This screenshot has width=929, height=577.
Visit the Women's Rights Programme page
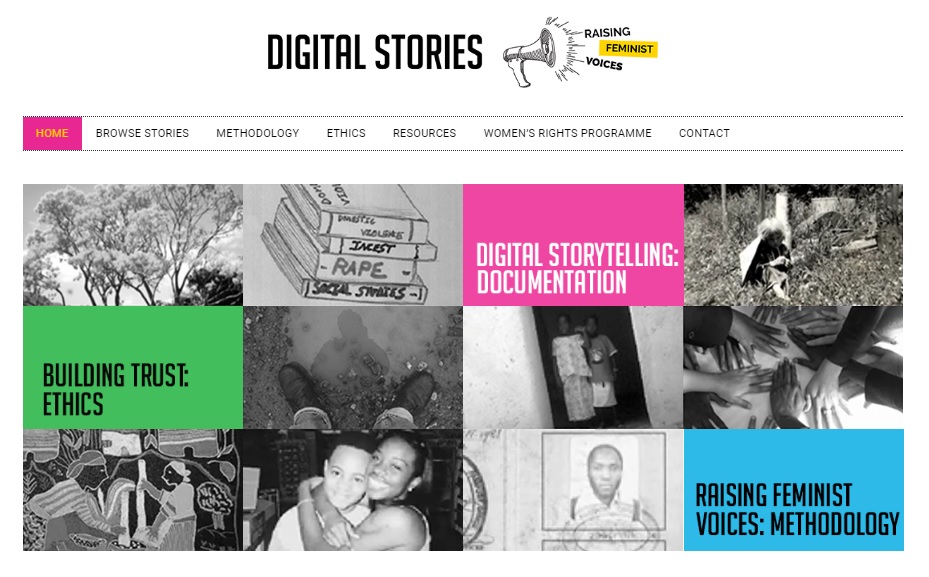pyautogui.click(x=568, y=133)
